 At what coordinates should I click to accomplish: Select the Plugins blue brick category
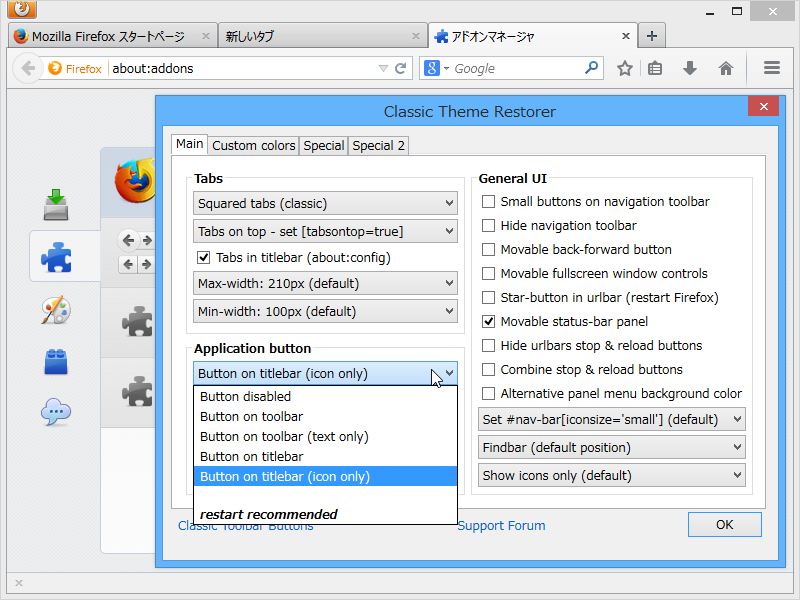(56, 362)
